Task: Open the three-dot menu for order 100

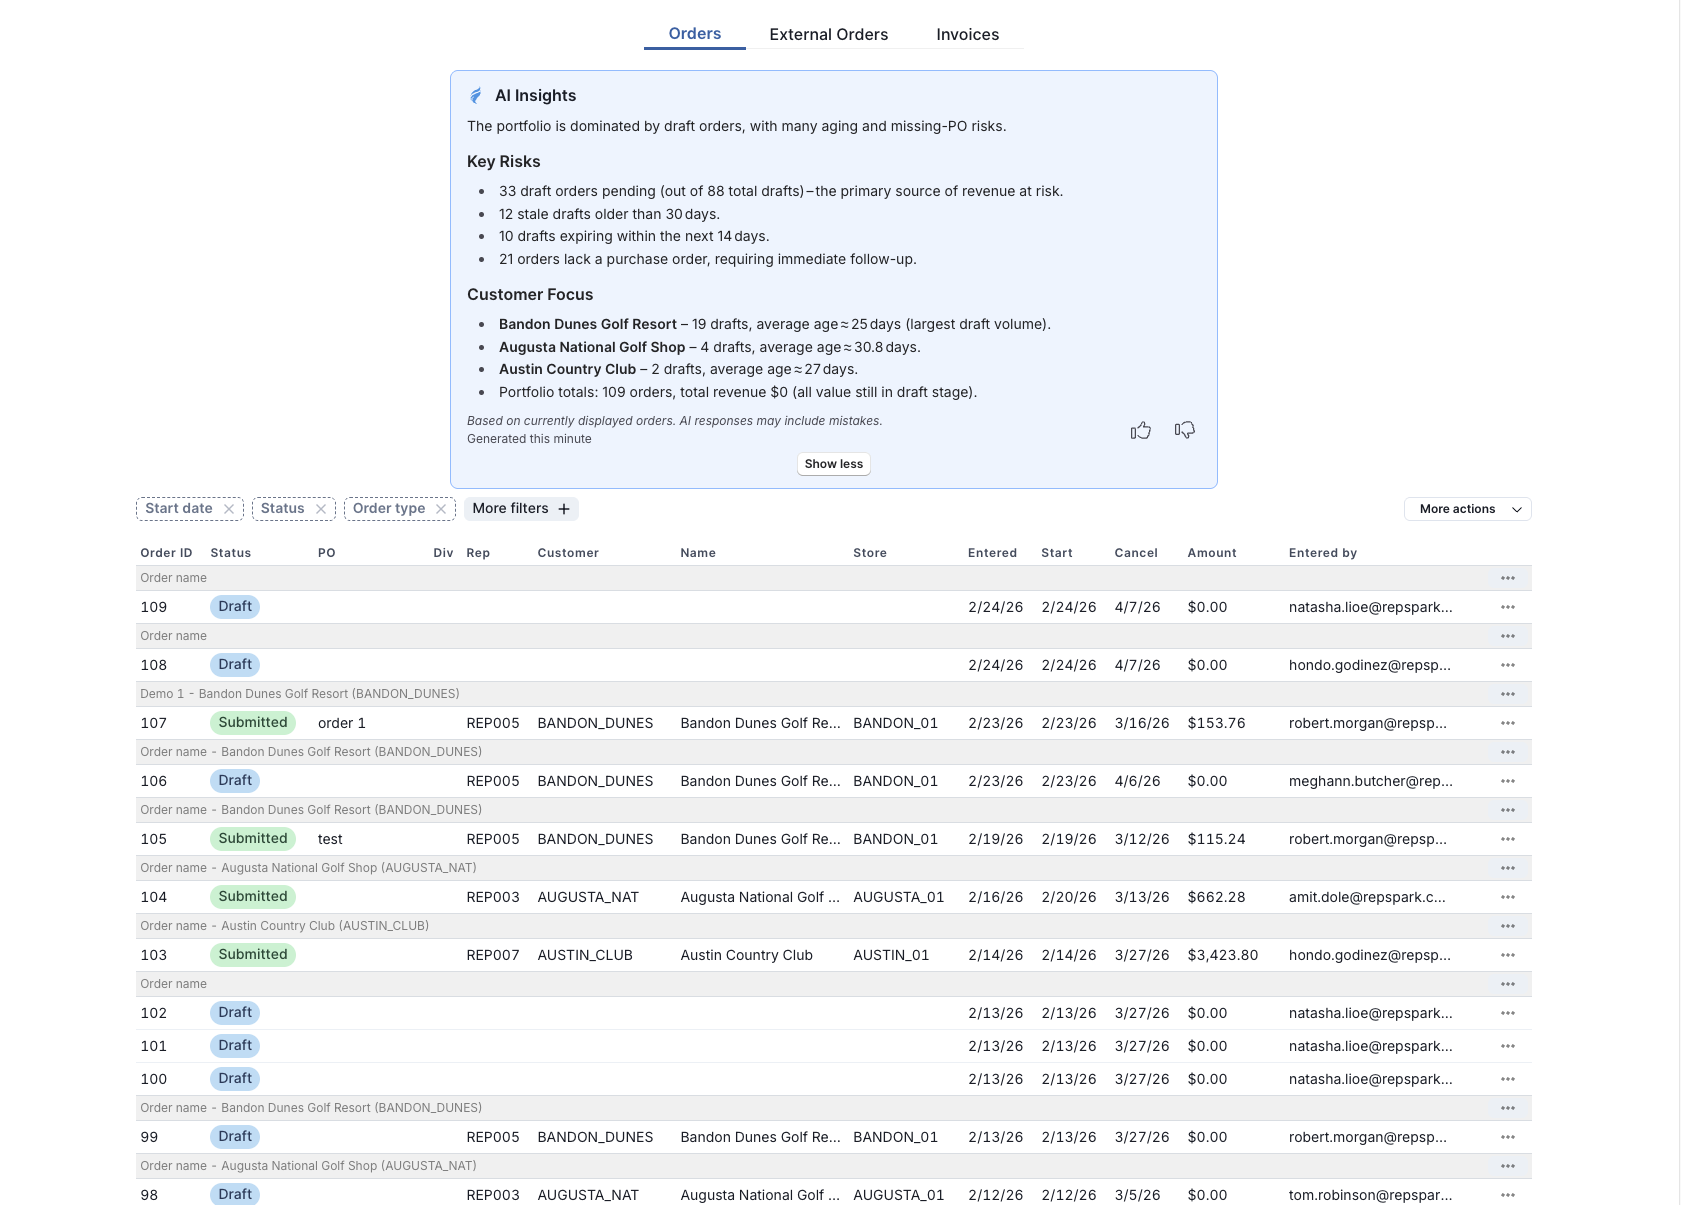Action: pos(1508,1079)
